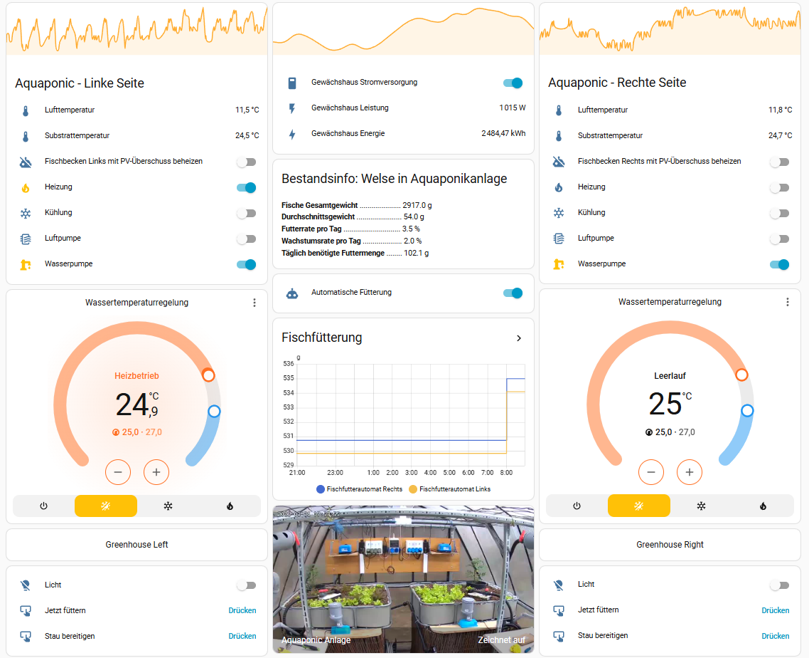Click snowflake icon of right Kühlung
The width and height of the screenshot is (809, 658).
coord(558,213)
